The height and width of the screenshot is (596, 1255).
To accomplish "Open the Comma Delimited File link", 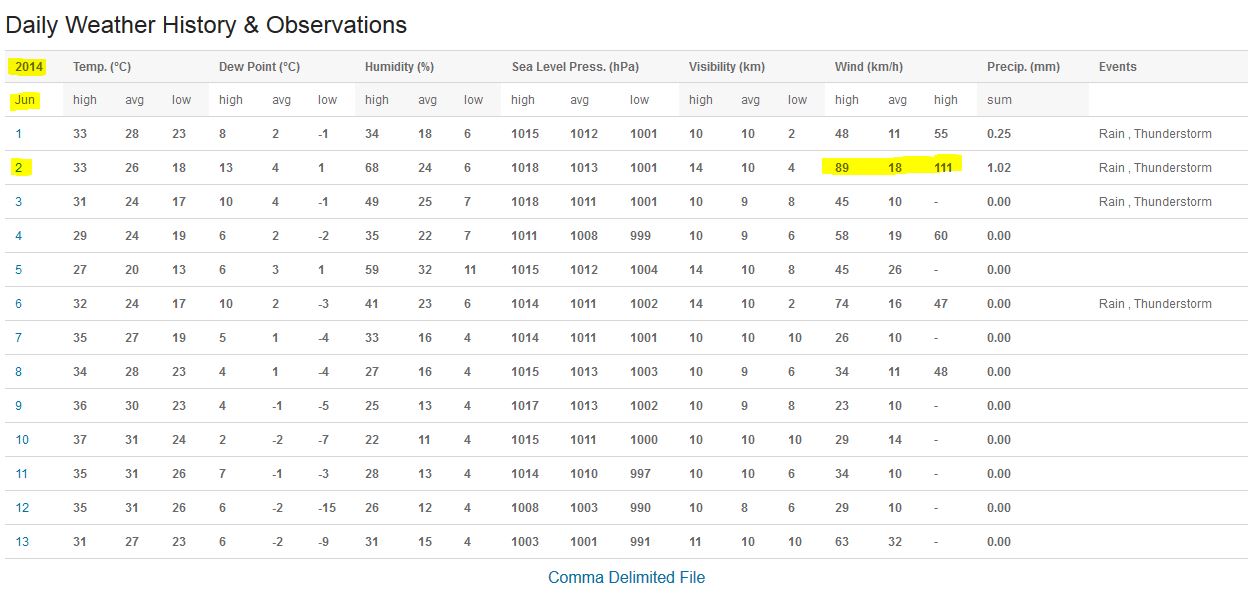I will [626, 577].
